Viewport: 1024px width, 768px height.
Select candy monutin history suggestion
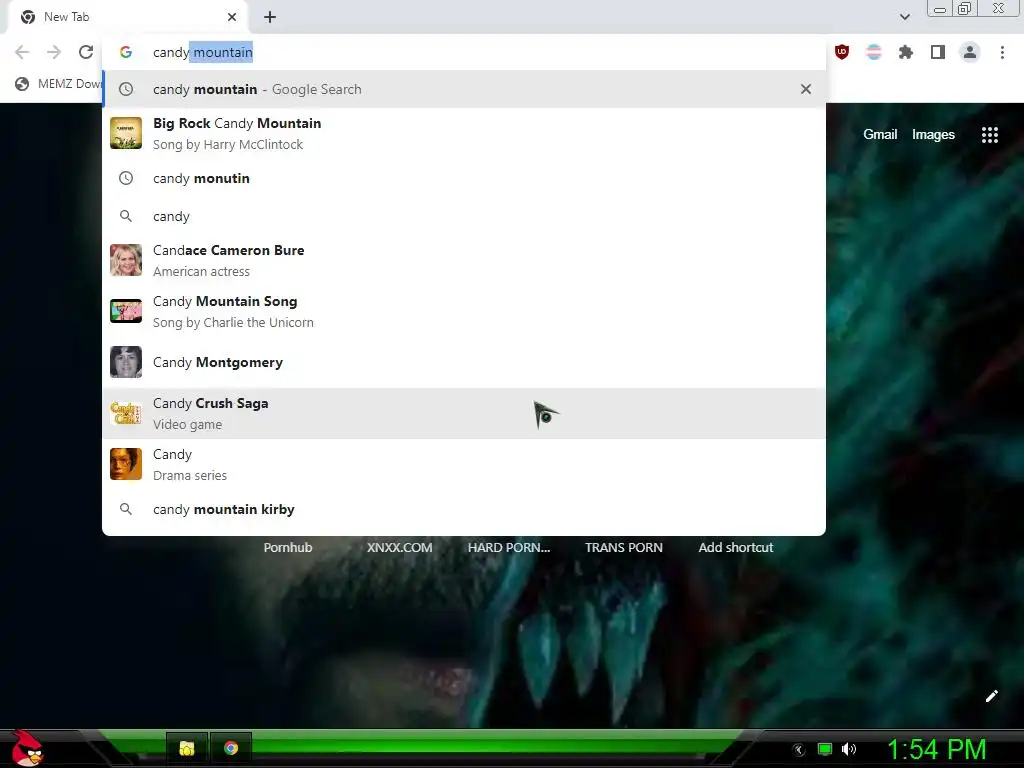(464, 178)
